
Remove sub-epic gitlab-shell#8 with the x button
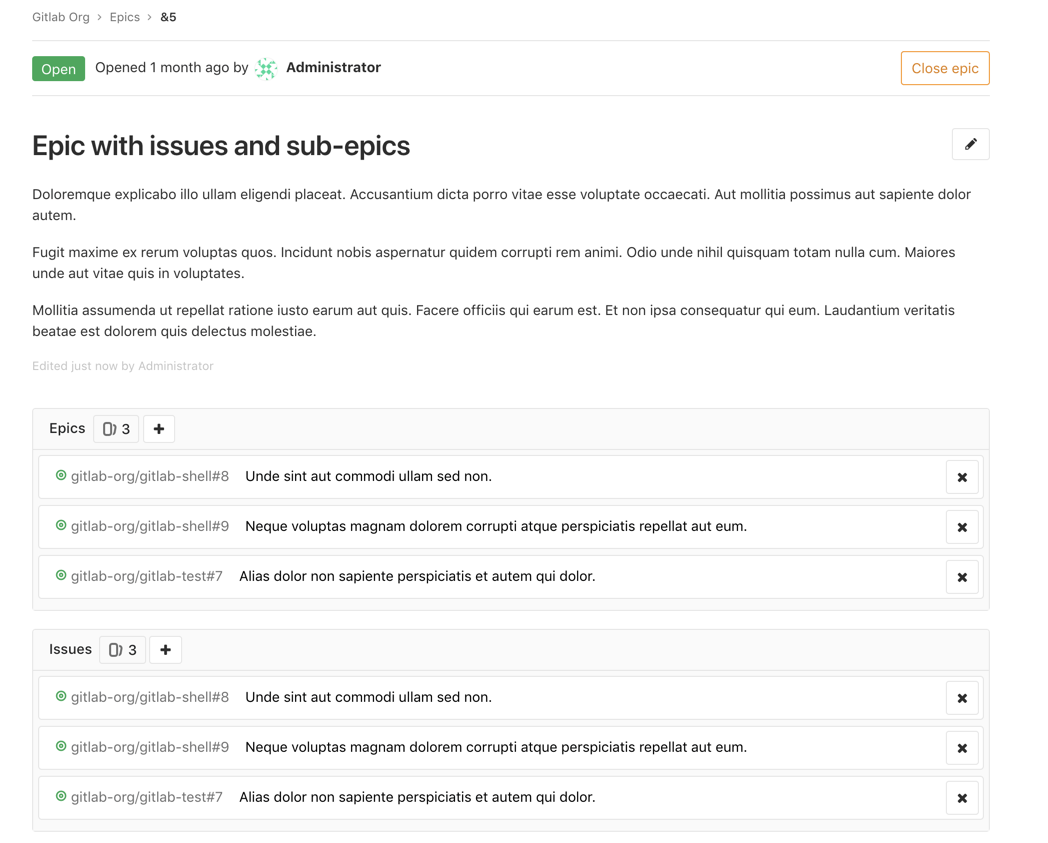pos(962,476)
